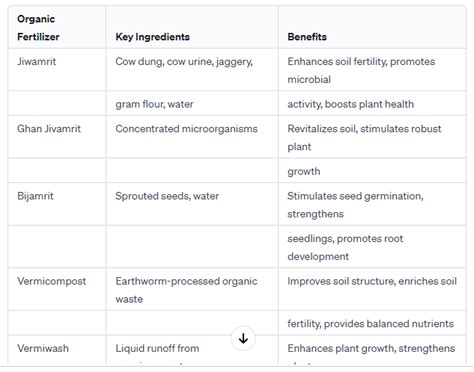Select the Key Ingredients column header
The image size is (474, 372).
(192, 28)
